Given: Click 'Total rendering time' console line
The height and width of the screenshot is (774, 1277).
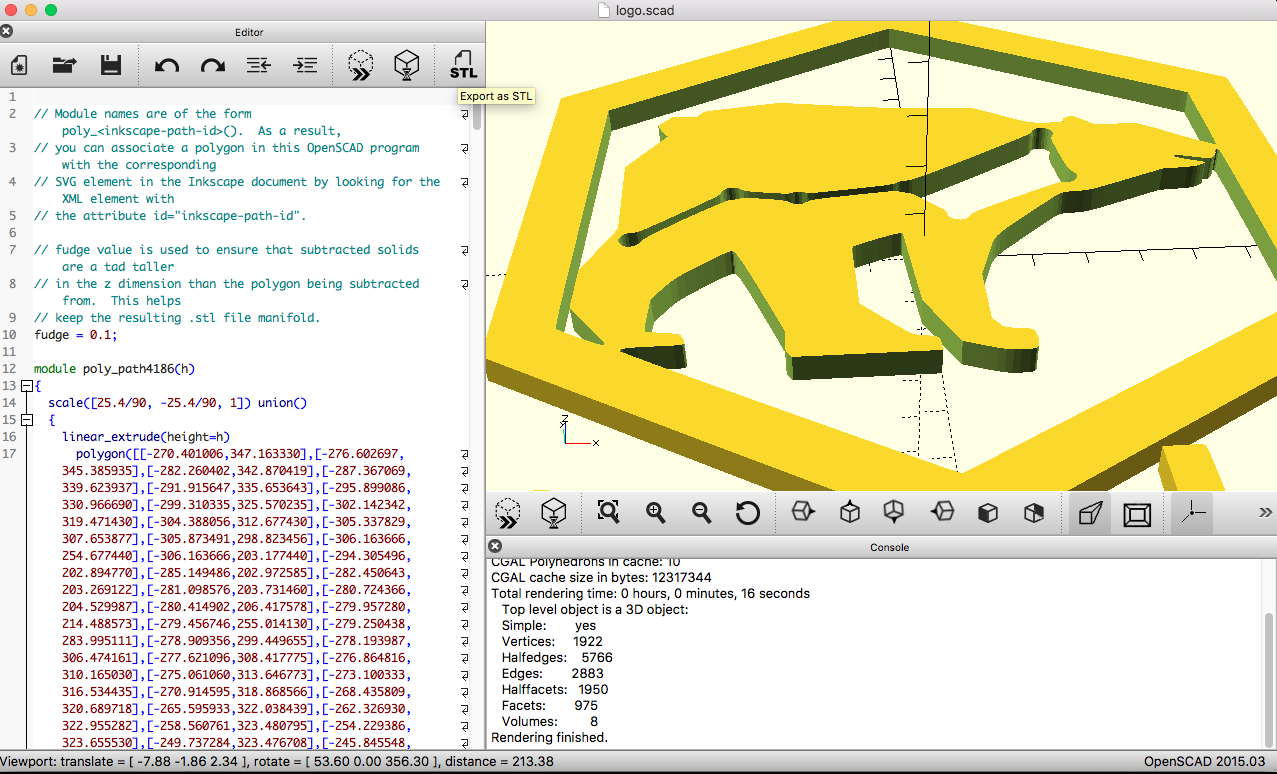Looking at the screenshot, I should (x=650, y=593).
